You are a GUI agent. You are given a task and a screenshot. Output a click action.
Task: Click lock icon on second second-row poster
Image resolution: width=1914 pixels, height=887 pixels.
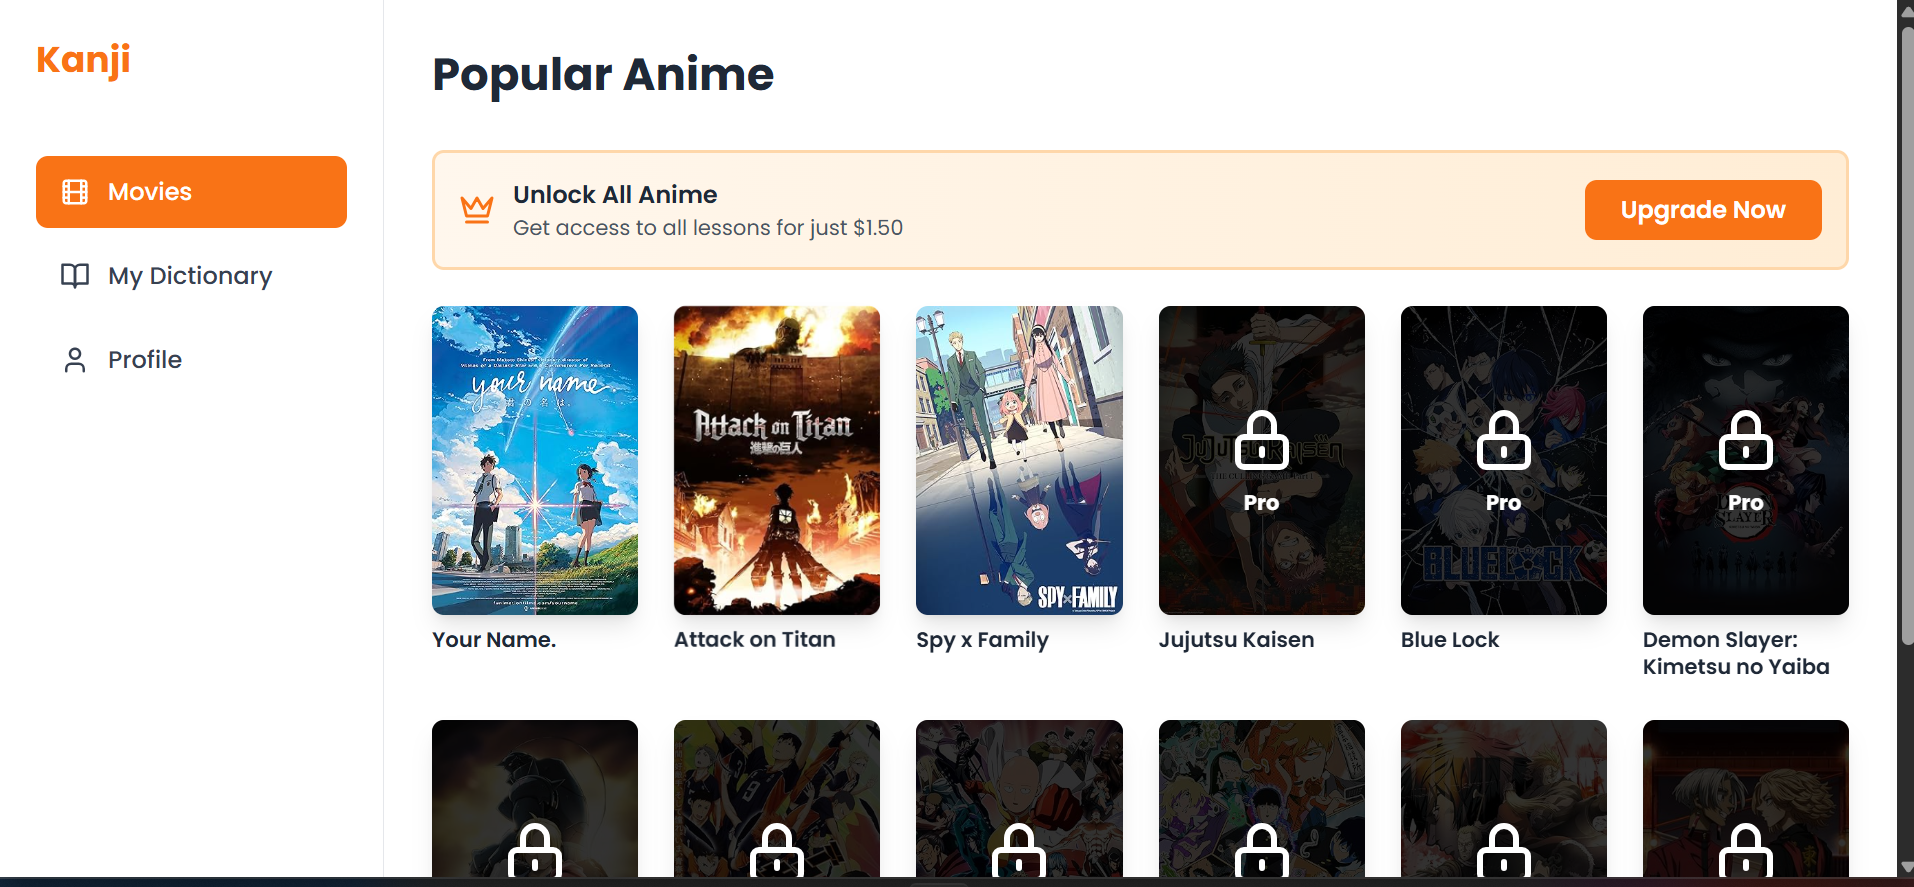(777, 850)
